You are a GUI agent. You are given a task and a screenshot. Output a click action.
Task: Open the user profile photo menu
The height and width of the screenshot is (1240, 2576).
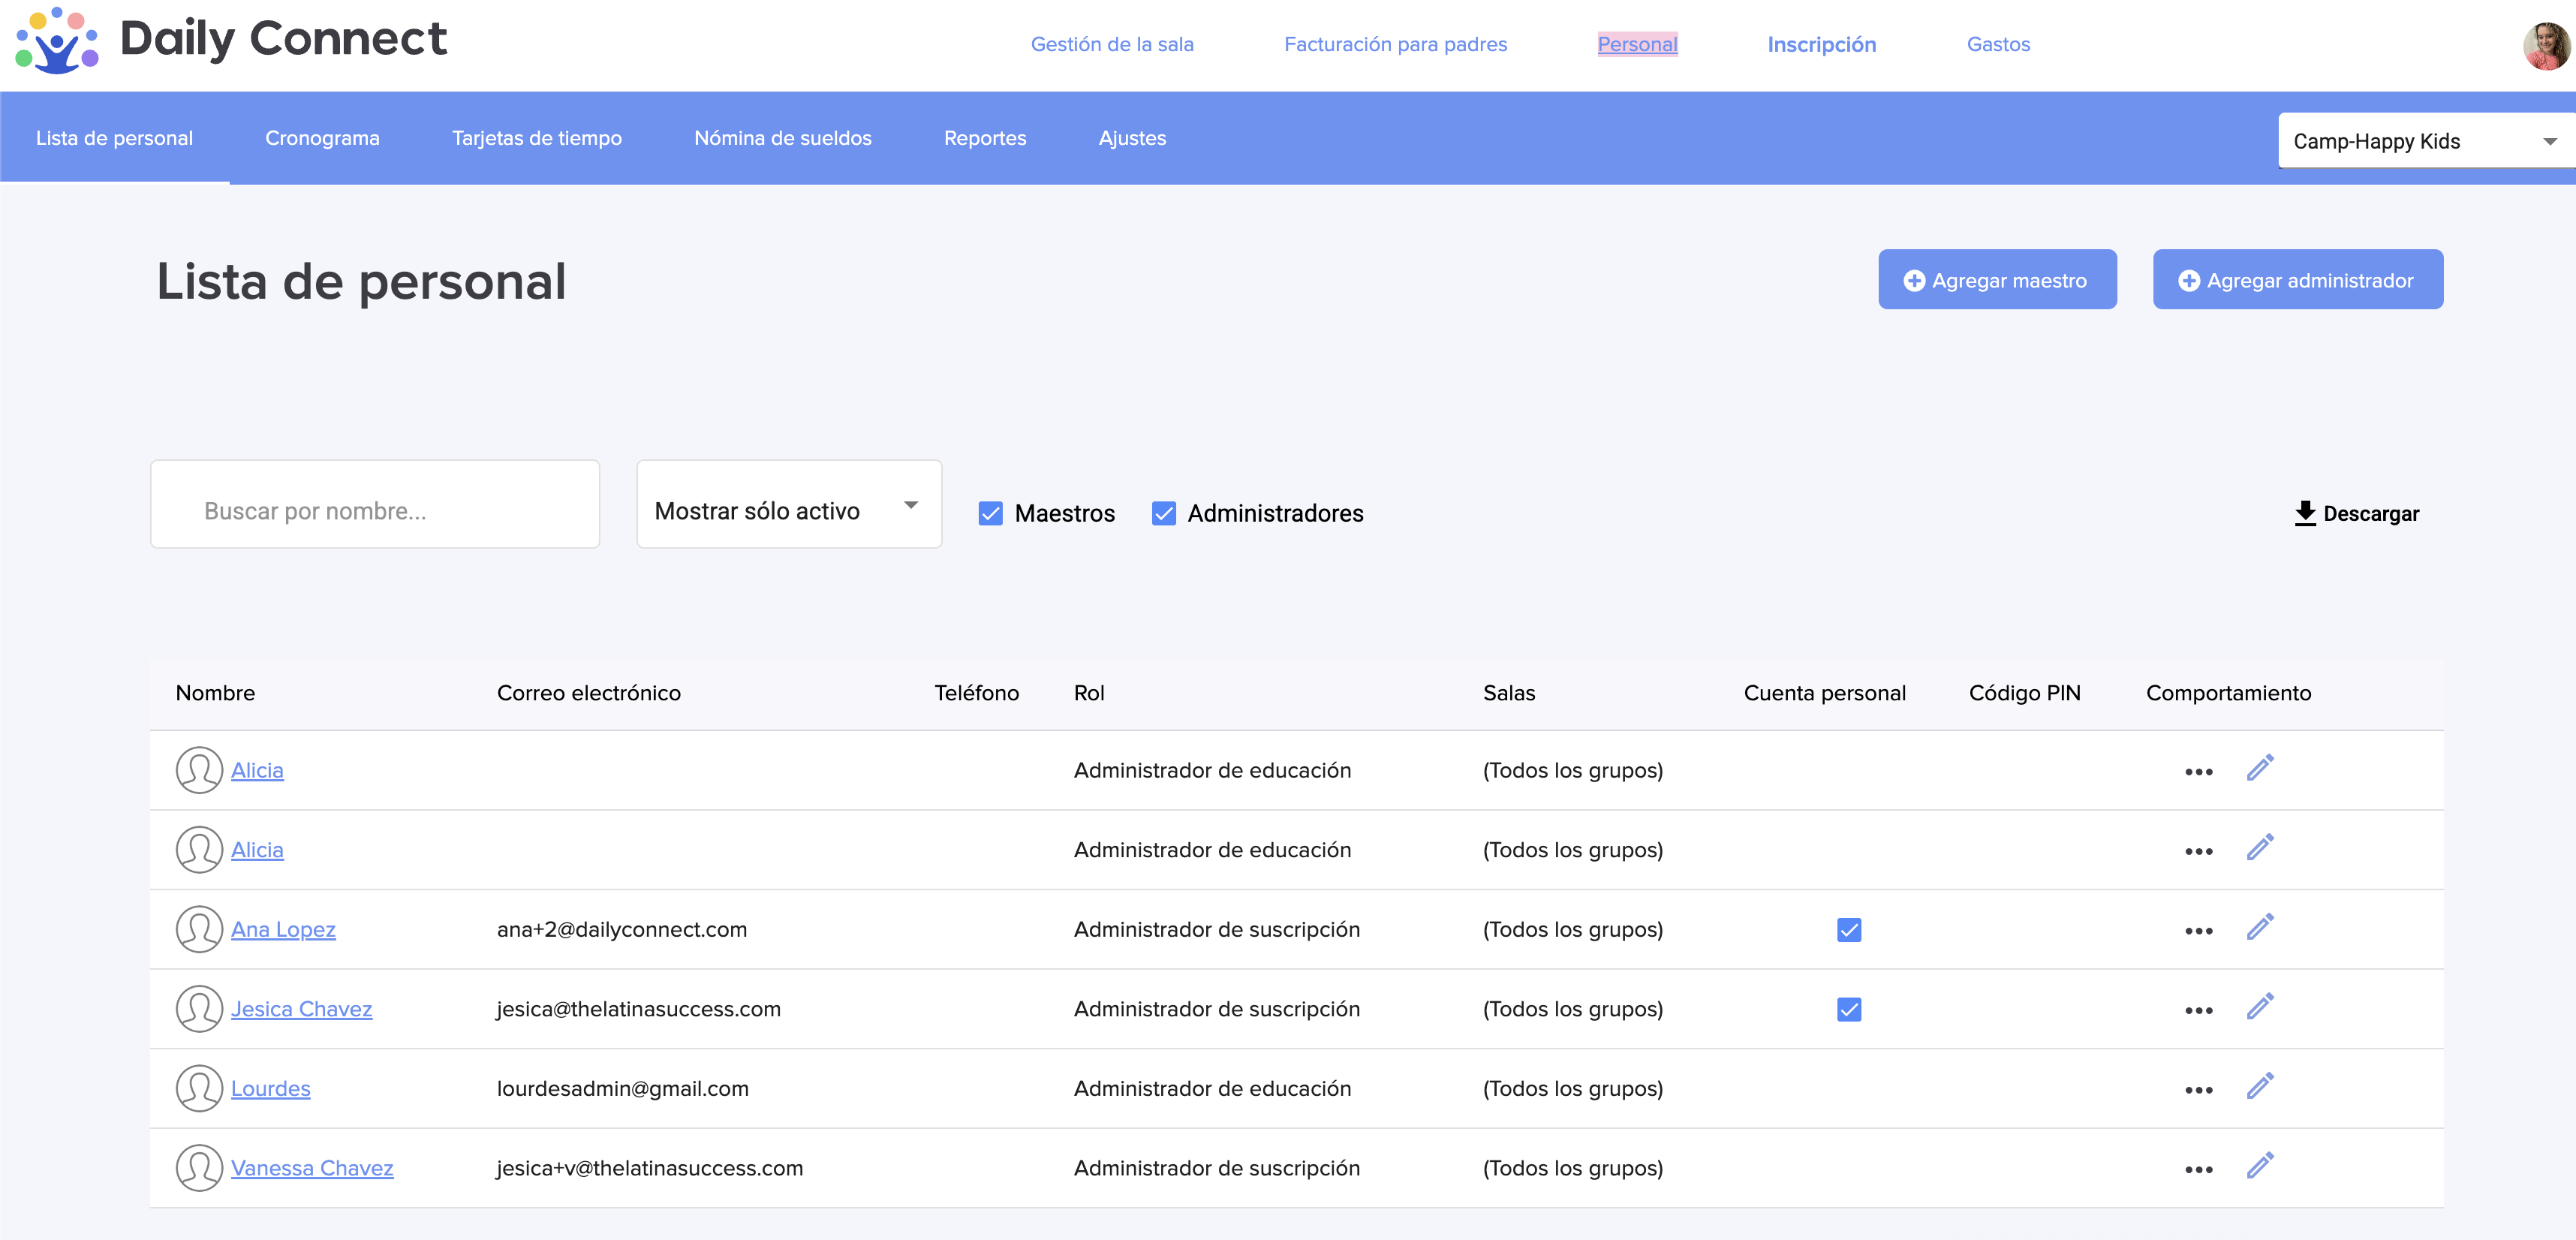[2545, 46]
